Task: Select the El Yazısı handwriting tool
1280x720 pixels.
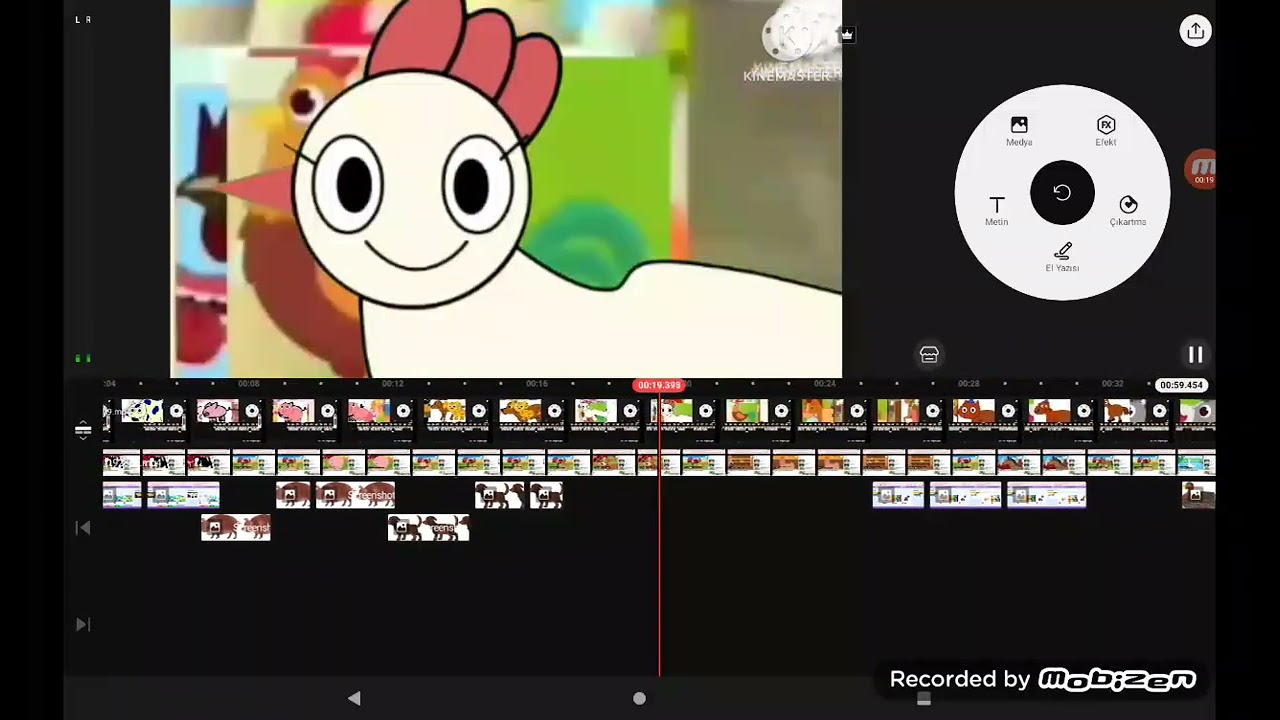Action: (1062, 257)
